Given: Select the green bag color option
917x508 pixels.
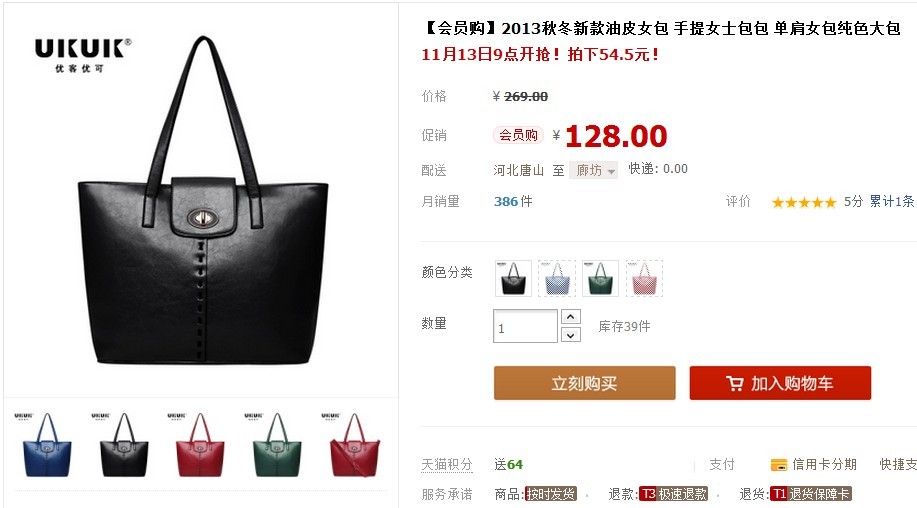Looking at the screenshot, I should point(600,278).
